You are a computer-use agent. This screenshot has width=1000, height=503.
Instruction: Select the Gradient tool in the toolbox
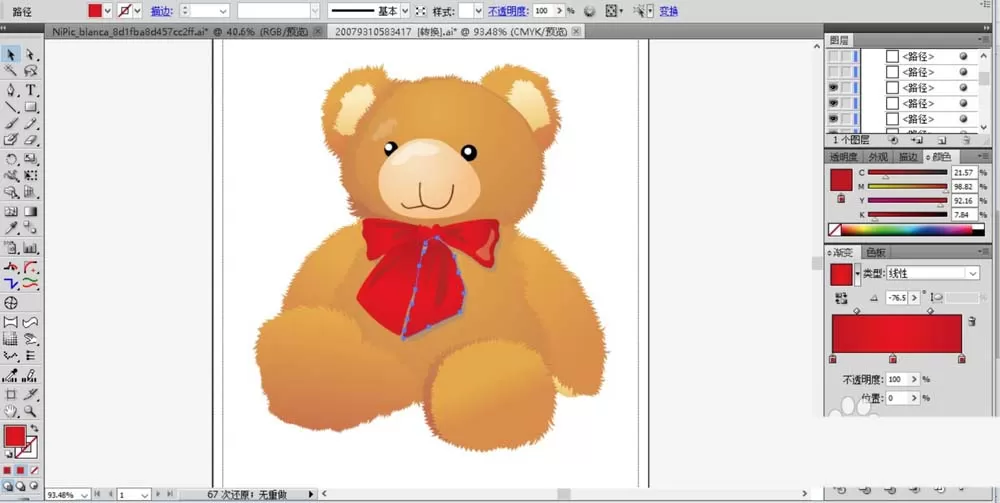coord(30,211)
